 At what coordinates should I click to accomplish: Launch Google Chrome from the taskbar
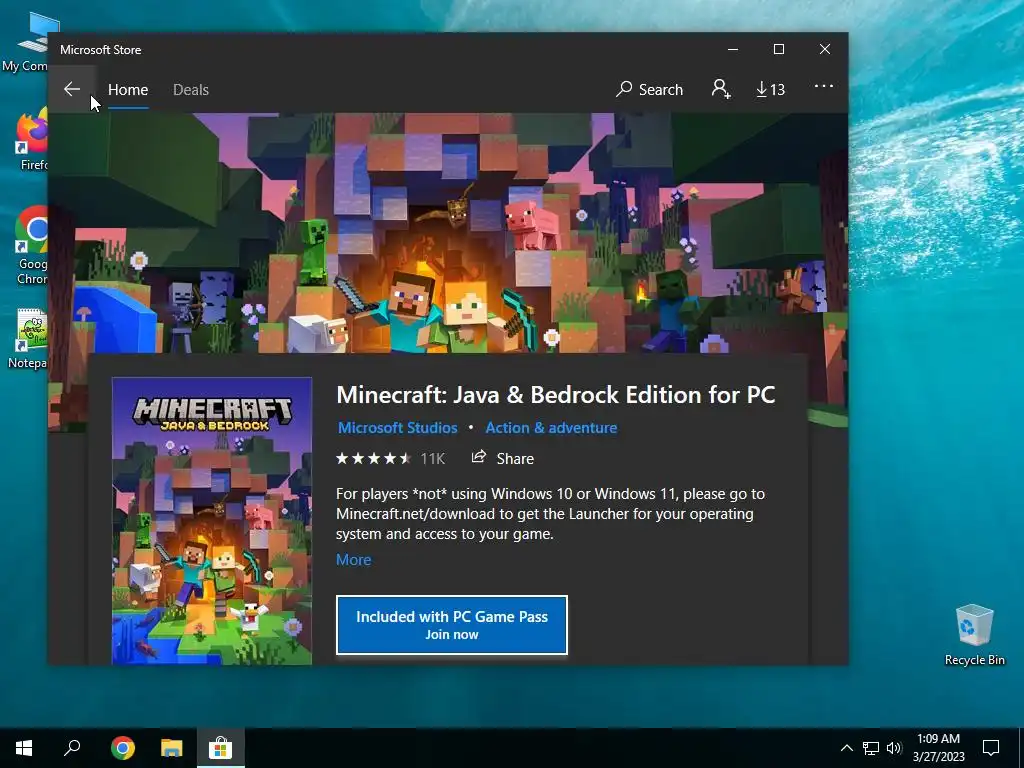pyautogui.click(x=123, y=748)
